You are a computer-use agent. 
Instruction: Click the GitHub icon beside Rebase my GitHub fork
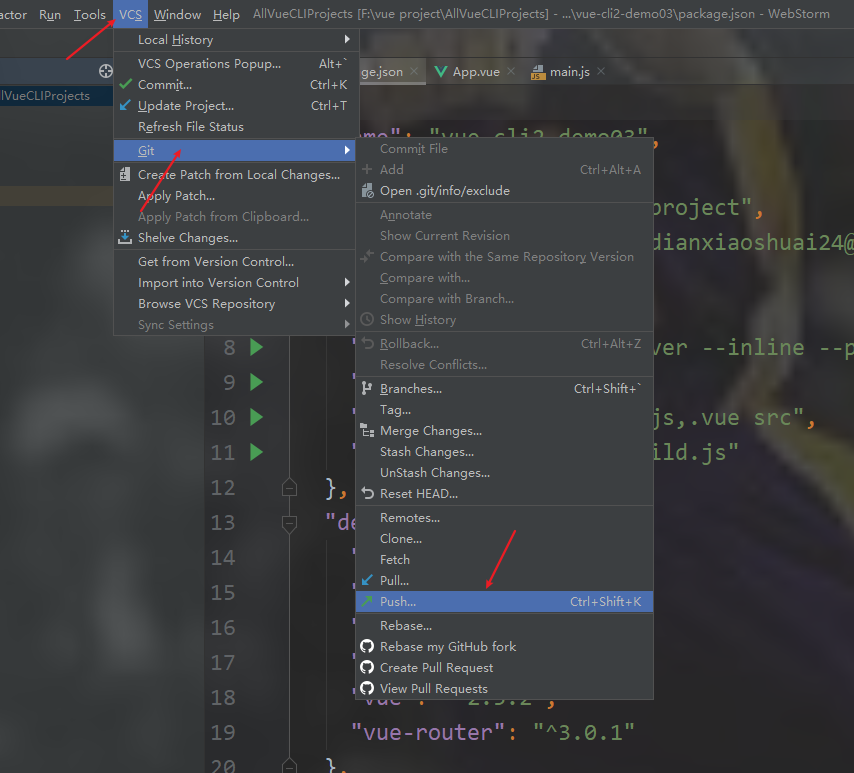click(x=367, y=647)
